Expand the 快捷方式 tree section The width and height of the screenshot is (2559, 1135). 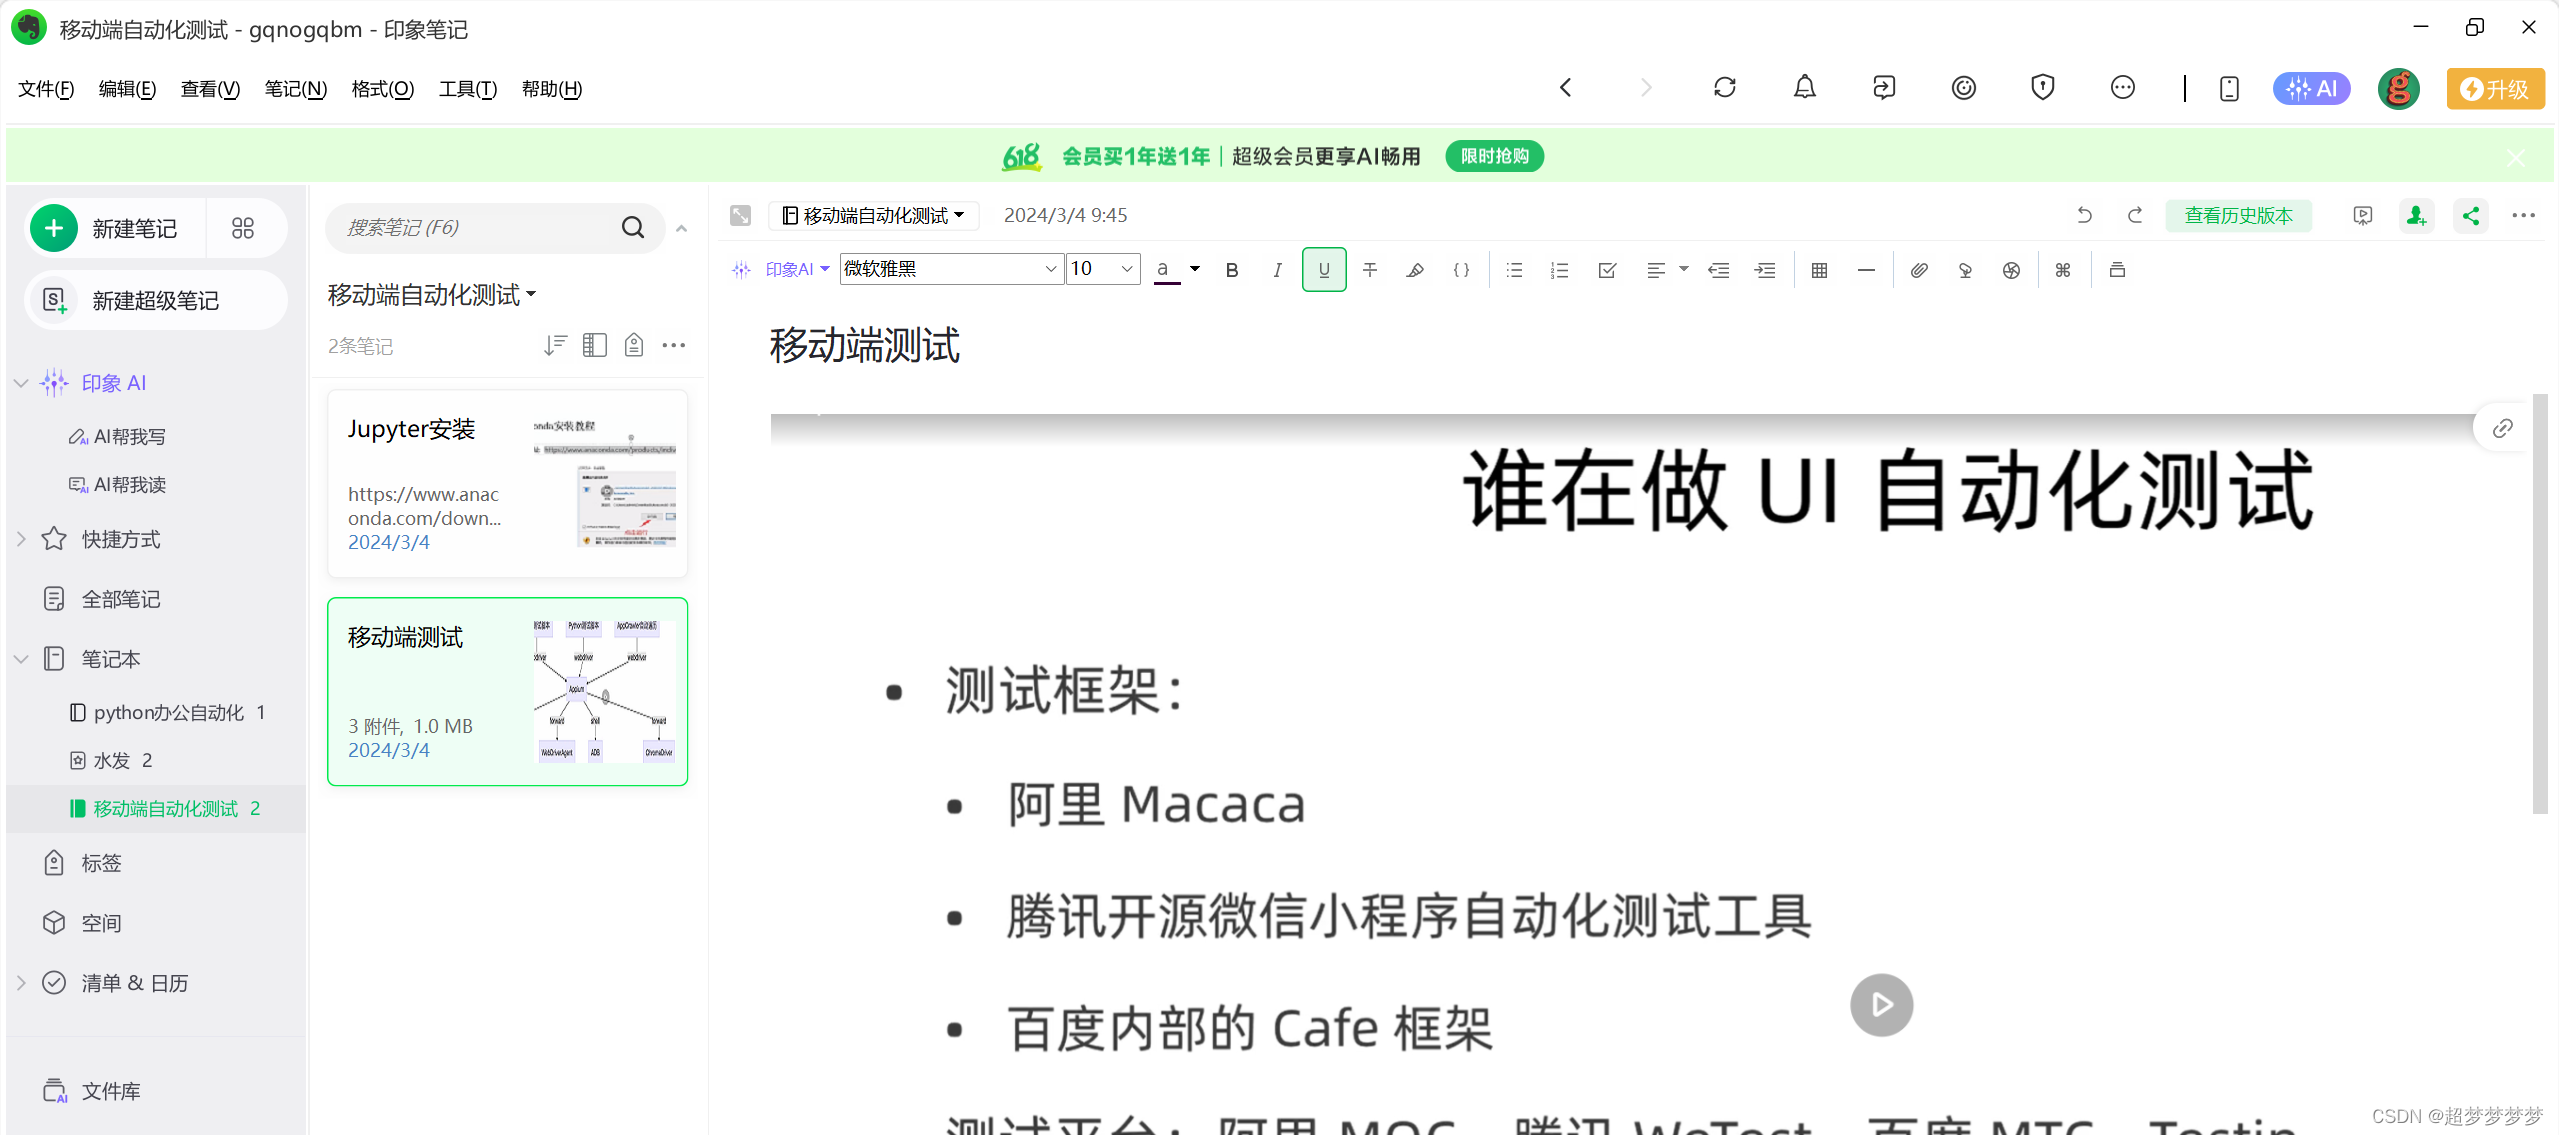point(21,539)
